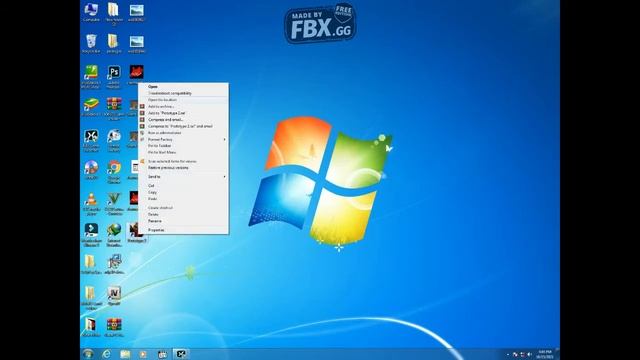Image resolution: width=640 pixels, height=360 pixels.
Task: Choose Pin to Start Menu
Action: coord(183,152)
